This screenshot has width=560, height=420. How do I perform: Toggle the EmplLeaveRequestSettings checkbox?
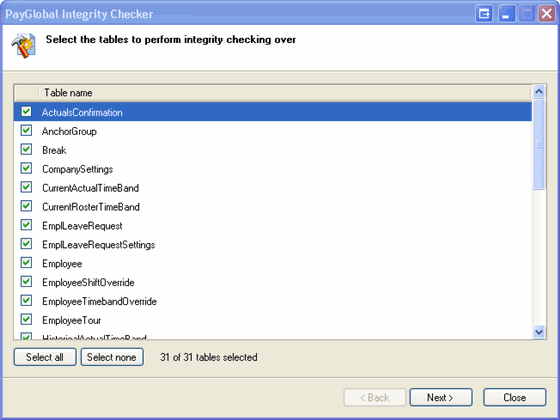(26, 244)
